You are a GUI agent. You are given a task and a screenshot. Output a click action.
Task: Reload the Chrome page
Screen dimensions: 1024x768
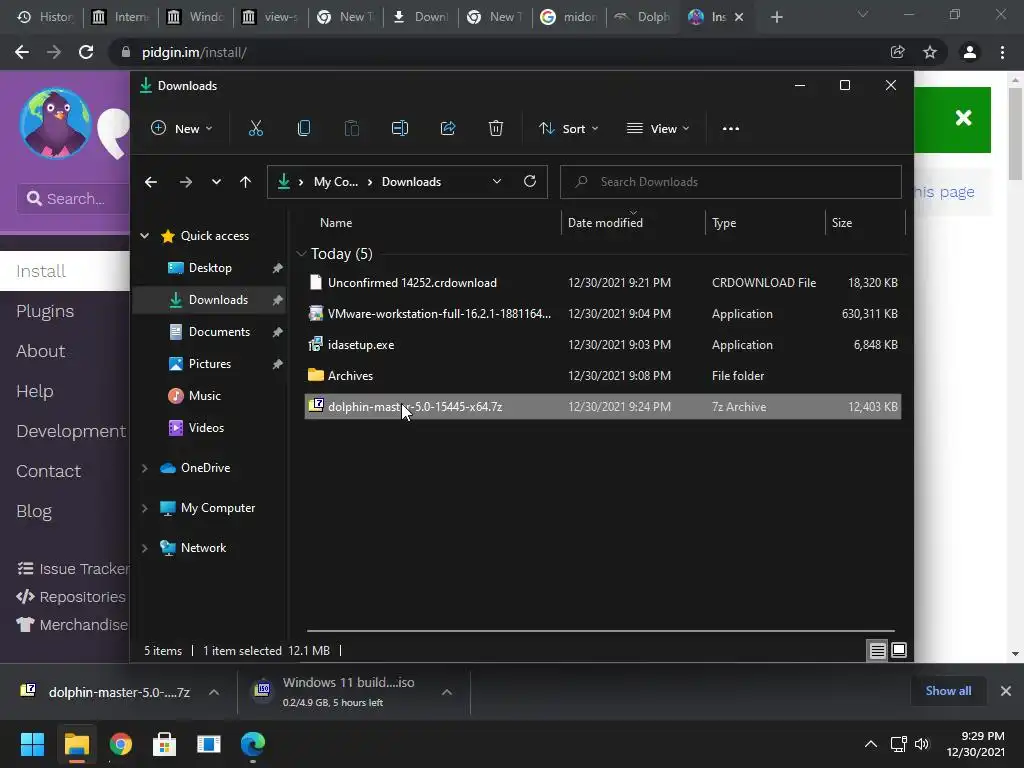[86, 52]
